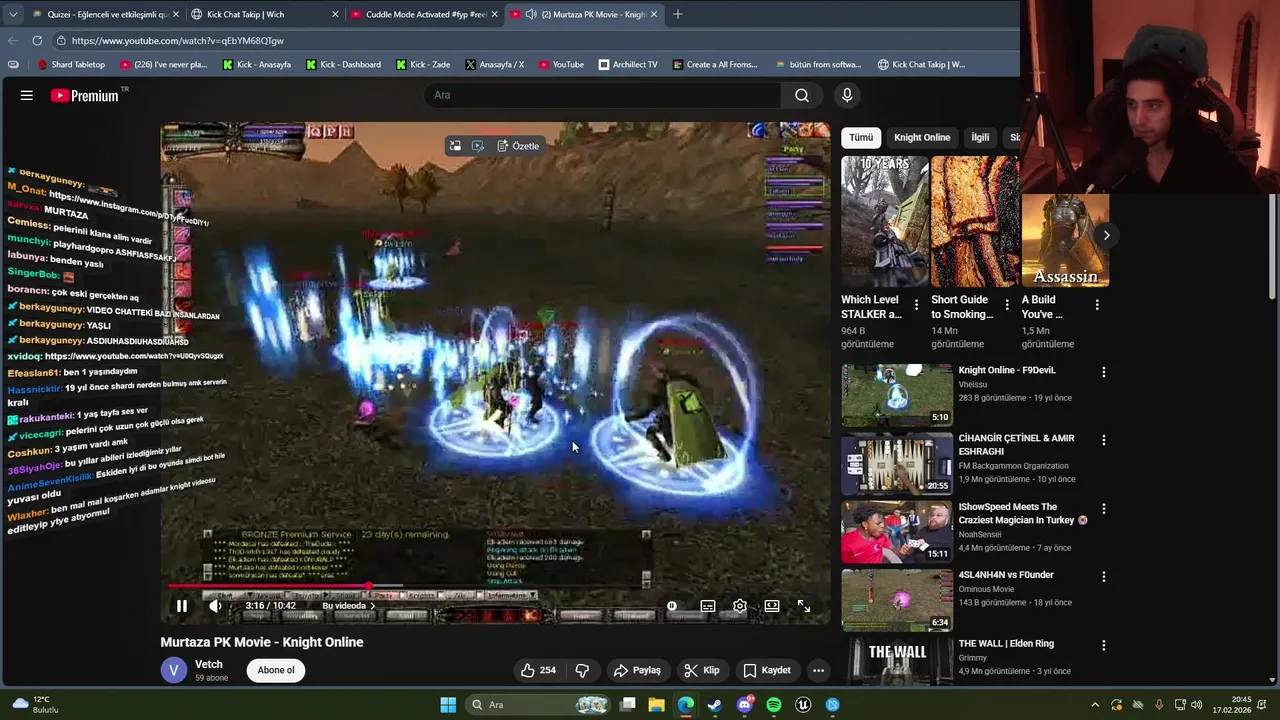Switch to theater mode

click(x=772, y=606)
